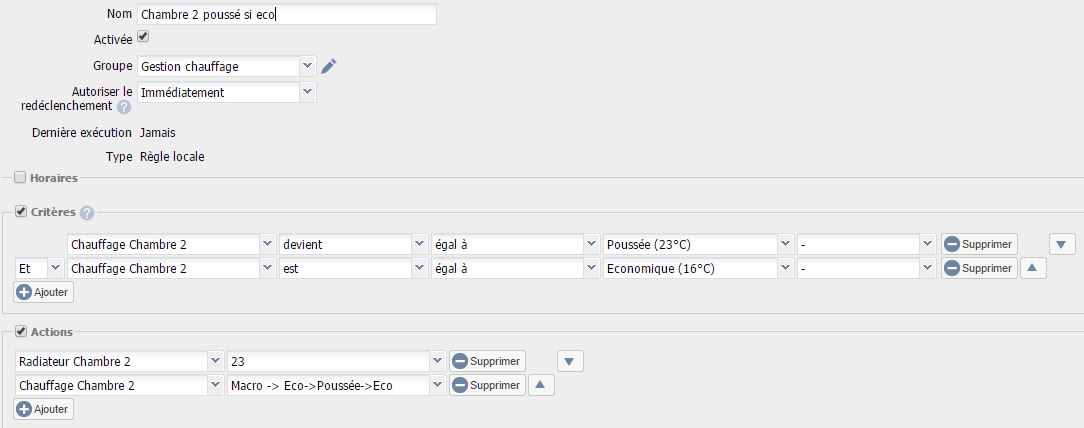The height and width of the screenshot is (428, 1084).
Task: Enable the Horaires section checkbox
Action: 20,178
